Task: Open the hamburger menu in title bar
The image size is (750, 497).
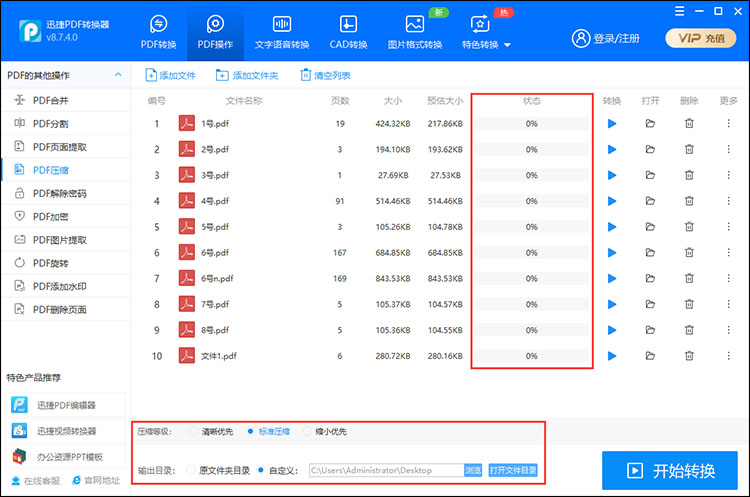Action: (679, 11)
